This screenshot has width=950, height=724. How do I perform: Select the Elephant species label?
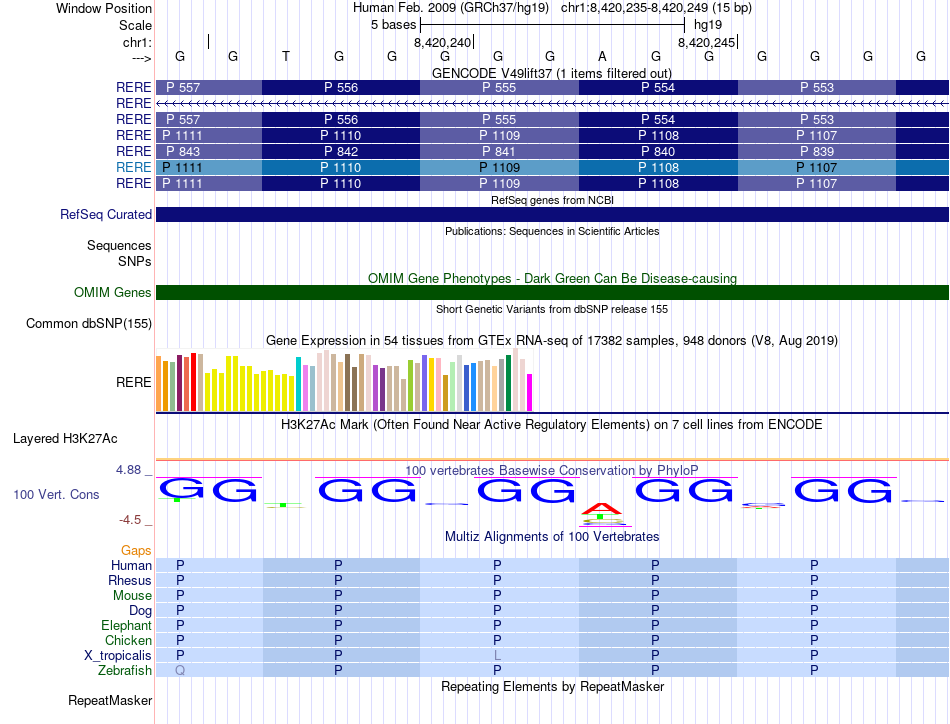126,625
